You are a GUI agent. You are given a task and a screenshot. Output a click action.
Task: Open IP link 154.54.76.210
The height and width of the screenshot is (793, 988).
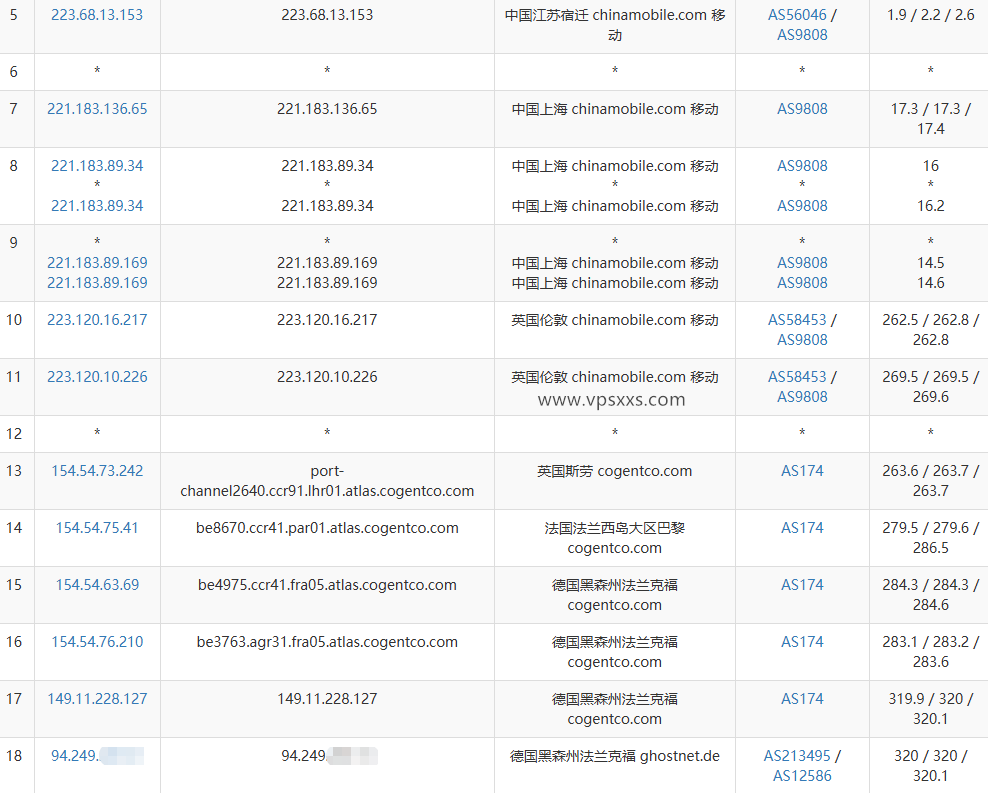(x=97, y=642)
